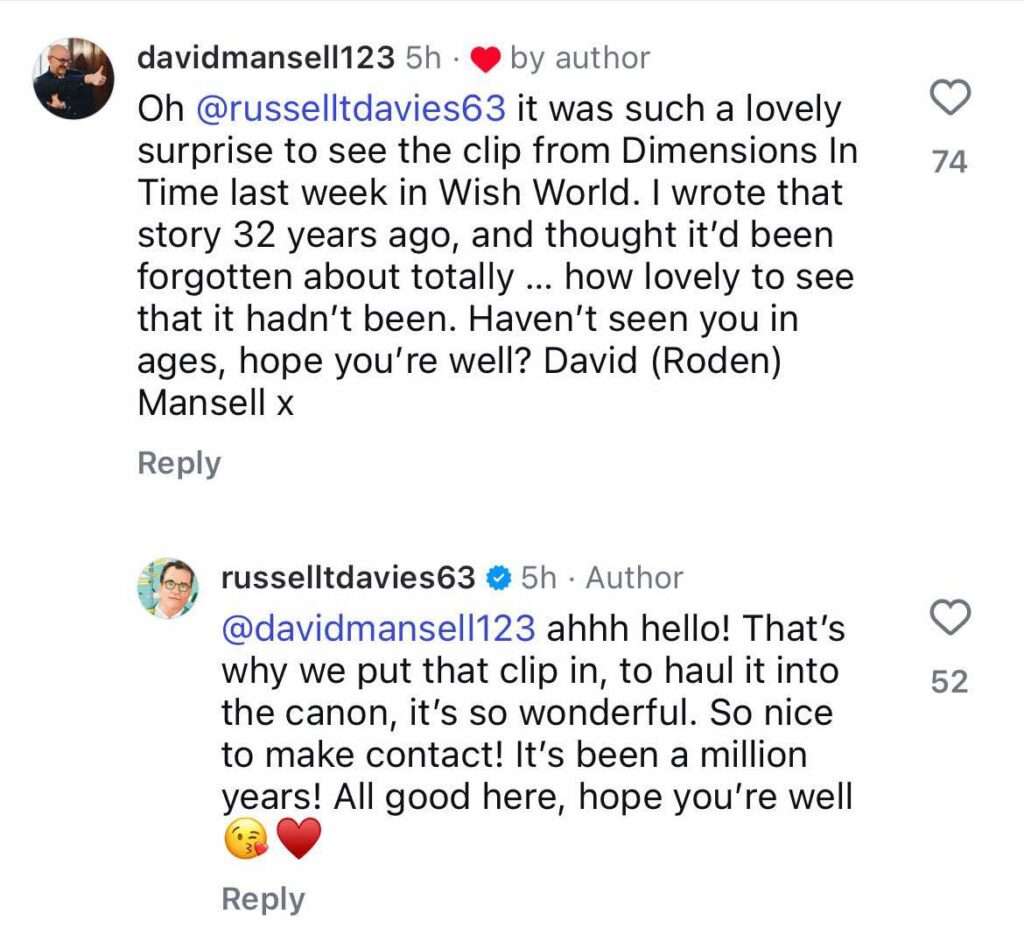The height and width of the screenshot is (949, 1024).
Task: Open davidmansell123's profile picture
Action: [74, 78]
